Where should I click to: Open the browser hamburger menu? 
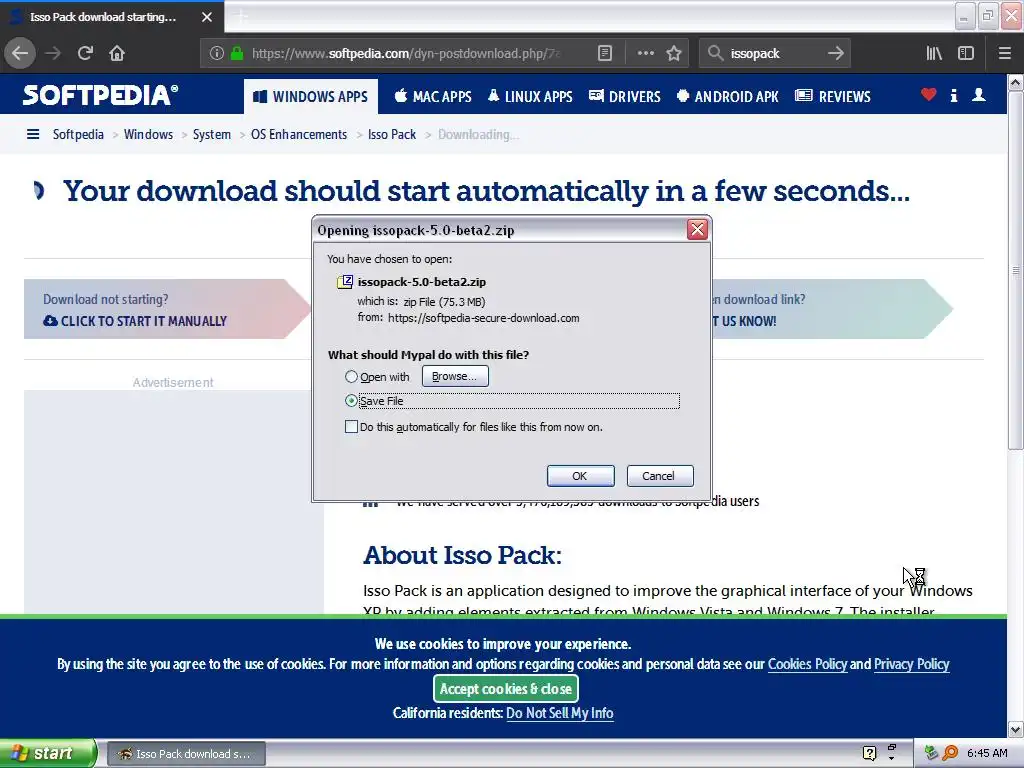pyautogui.click(x=1005, y=54)
